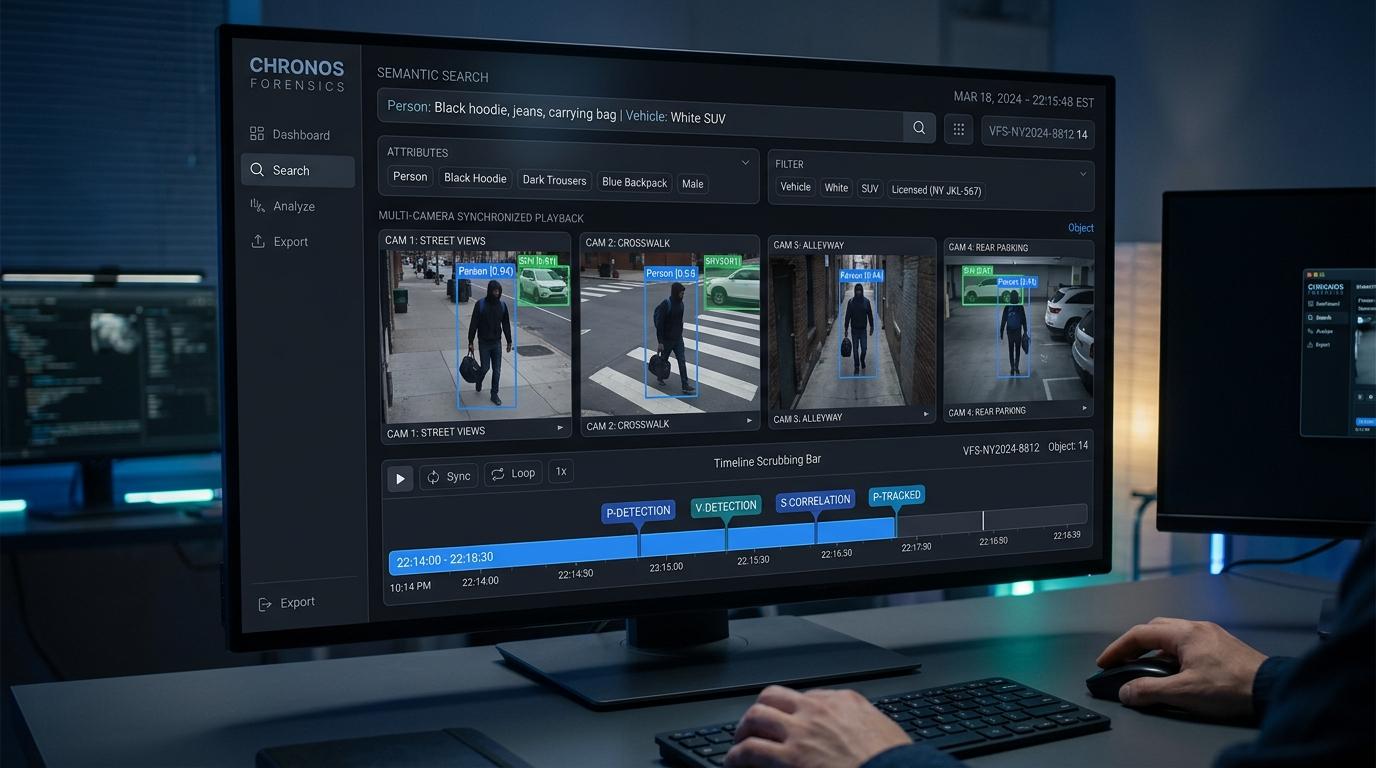
Task: Click the Semantic Search heading
Action: click(432, 76)
